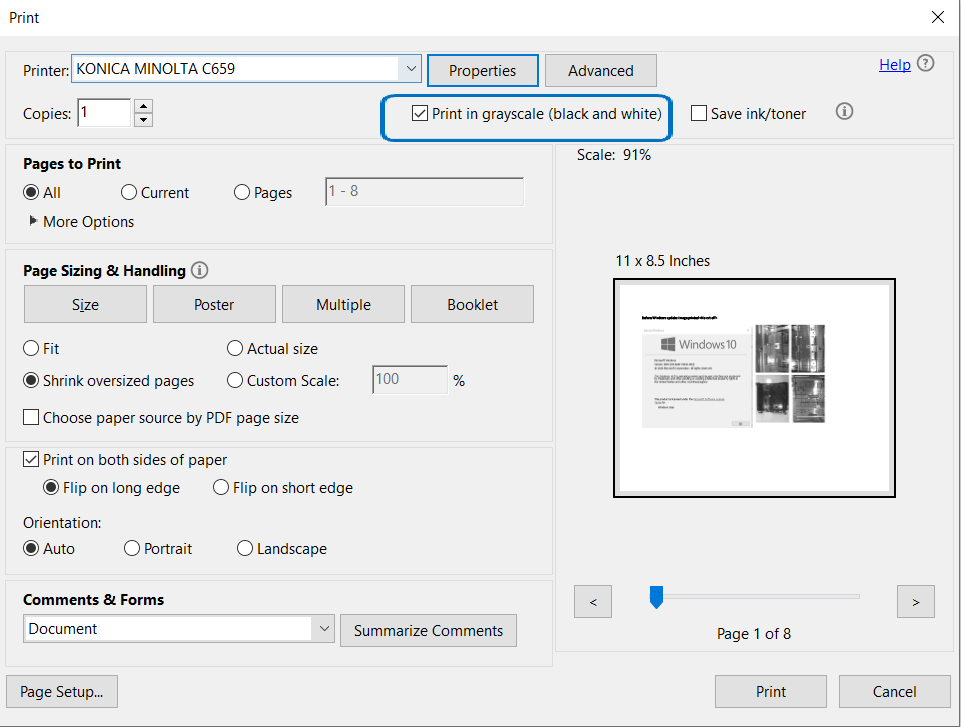
Task: Click the next page arrow under the preview
Action: (x=915, y=601)
